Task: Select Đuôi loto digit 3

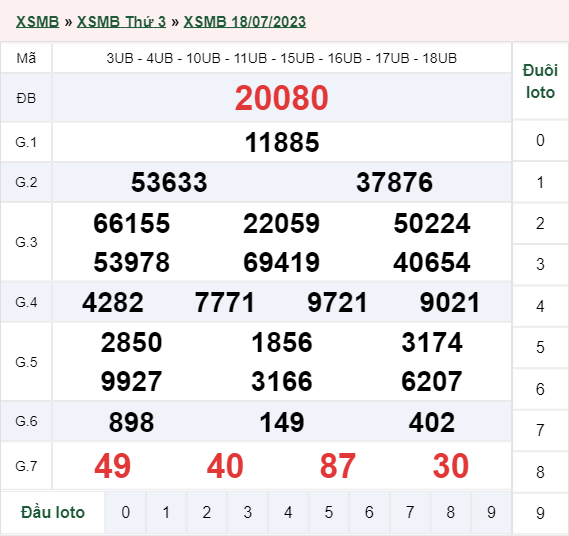Action: 540,265
